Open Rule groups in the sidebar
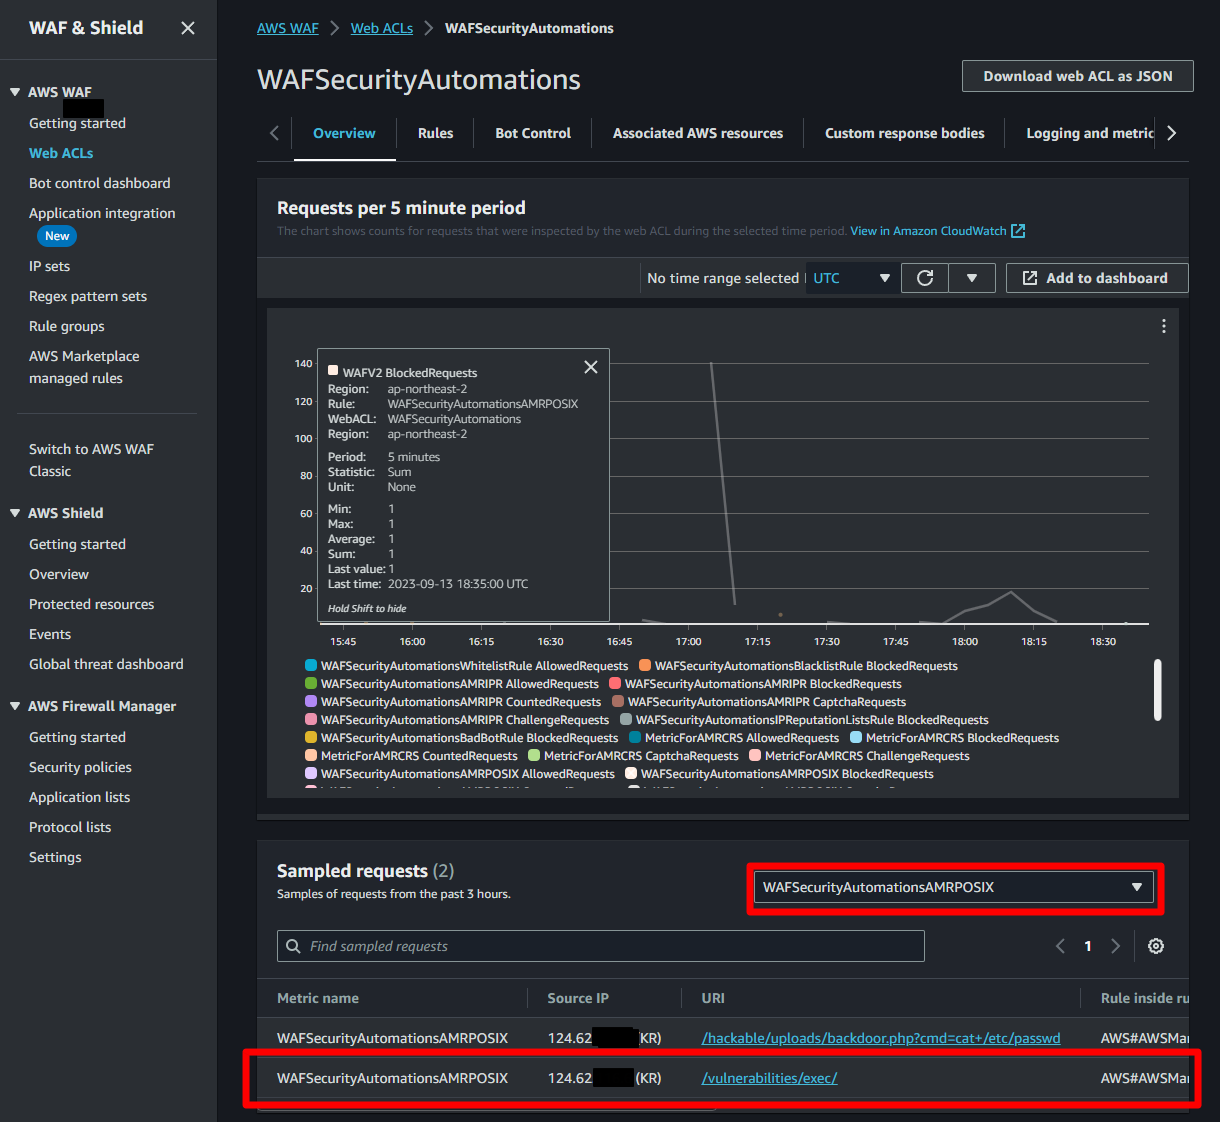Screen dimensions: 1220x1122 point(67,326)
